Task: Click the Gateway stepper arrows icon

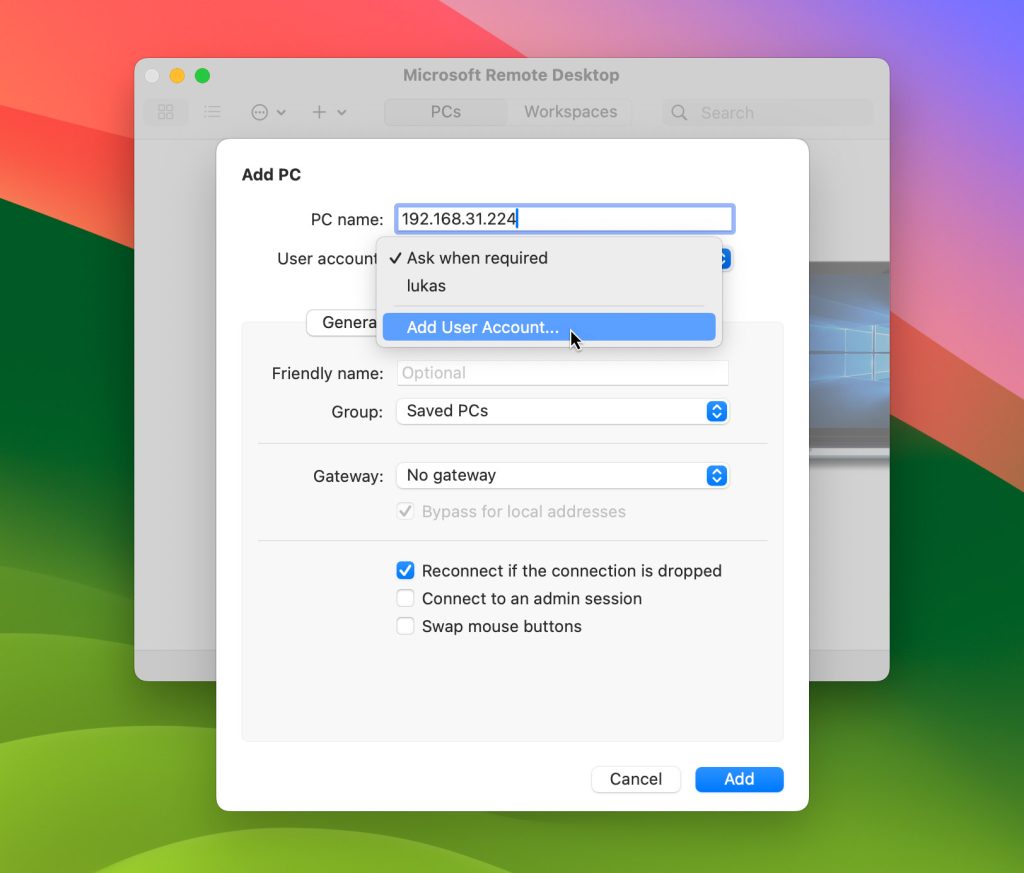Action: [716, 476]
